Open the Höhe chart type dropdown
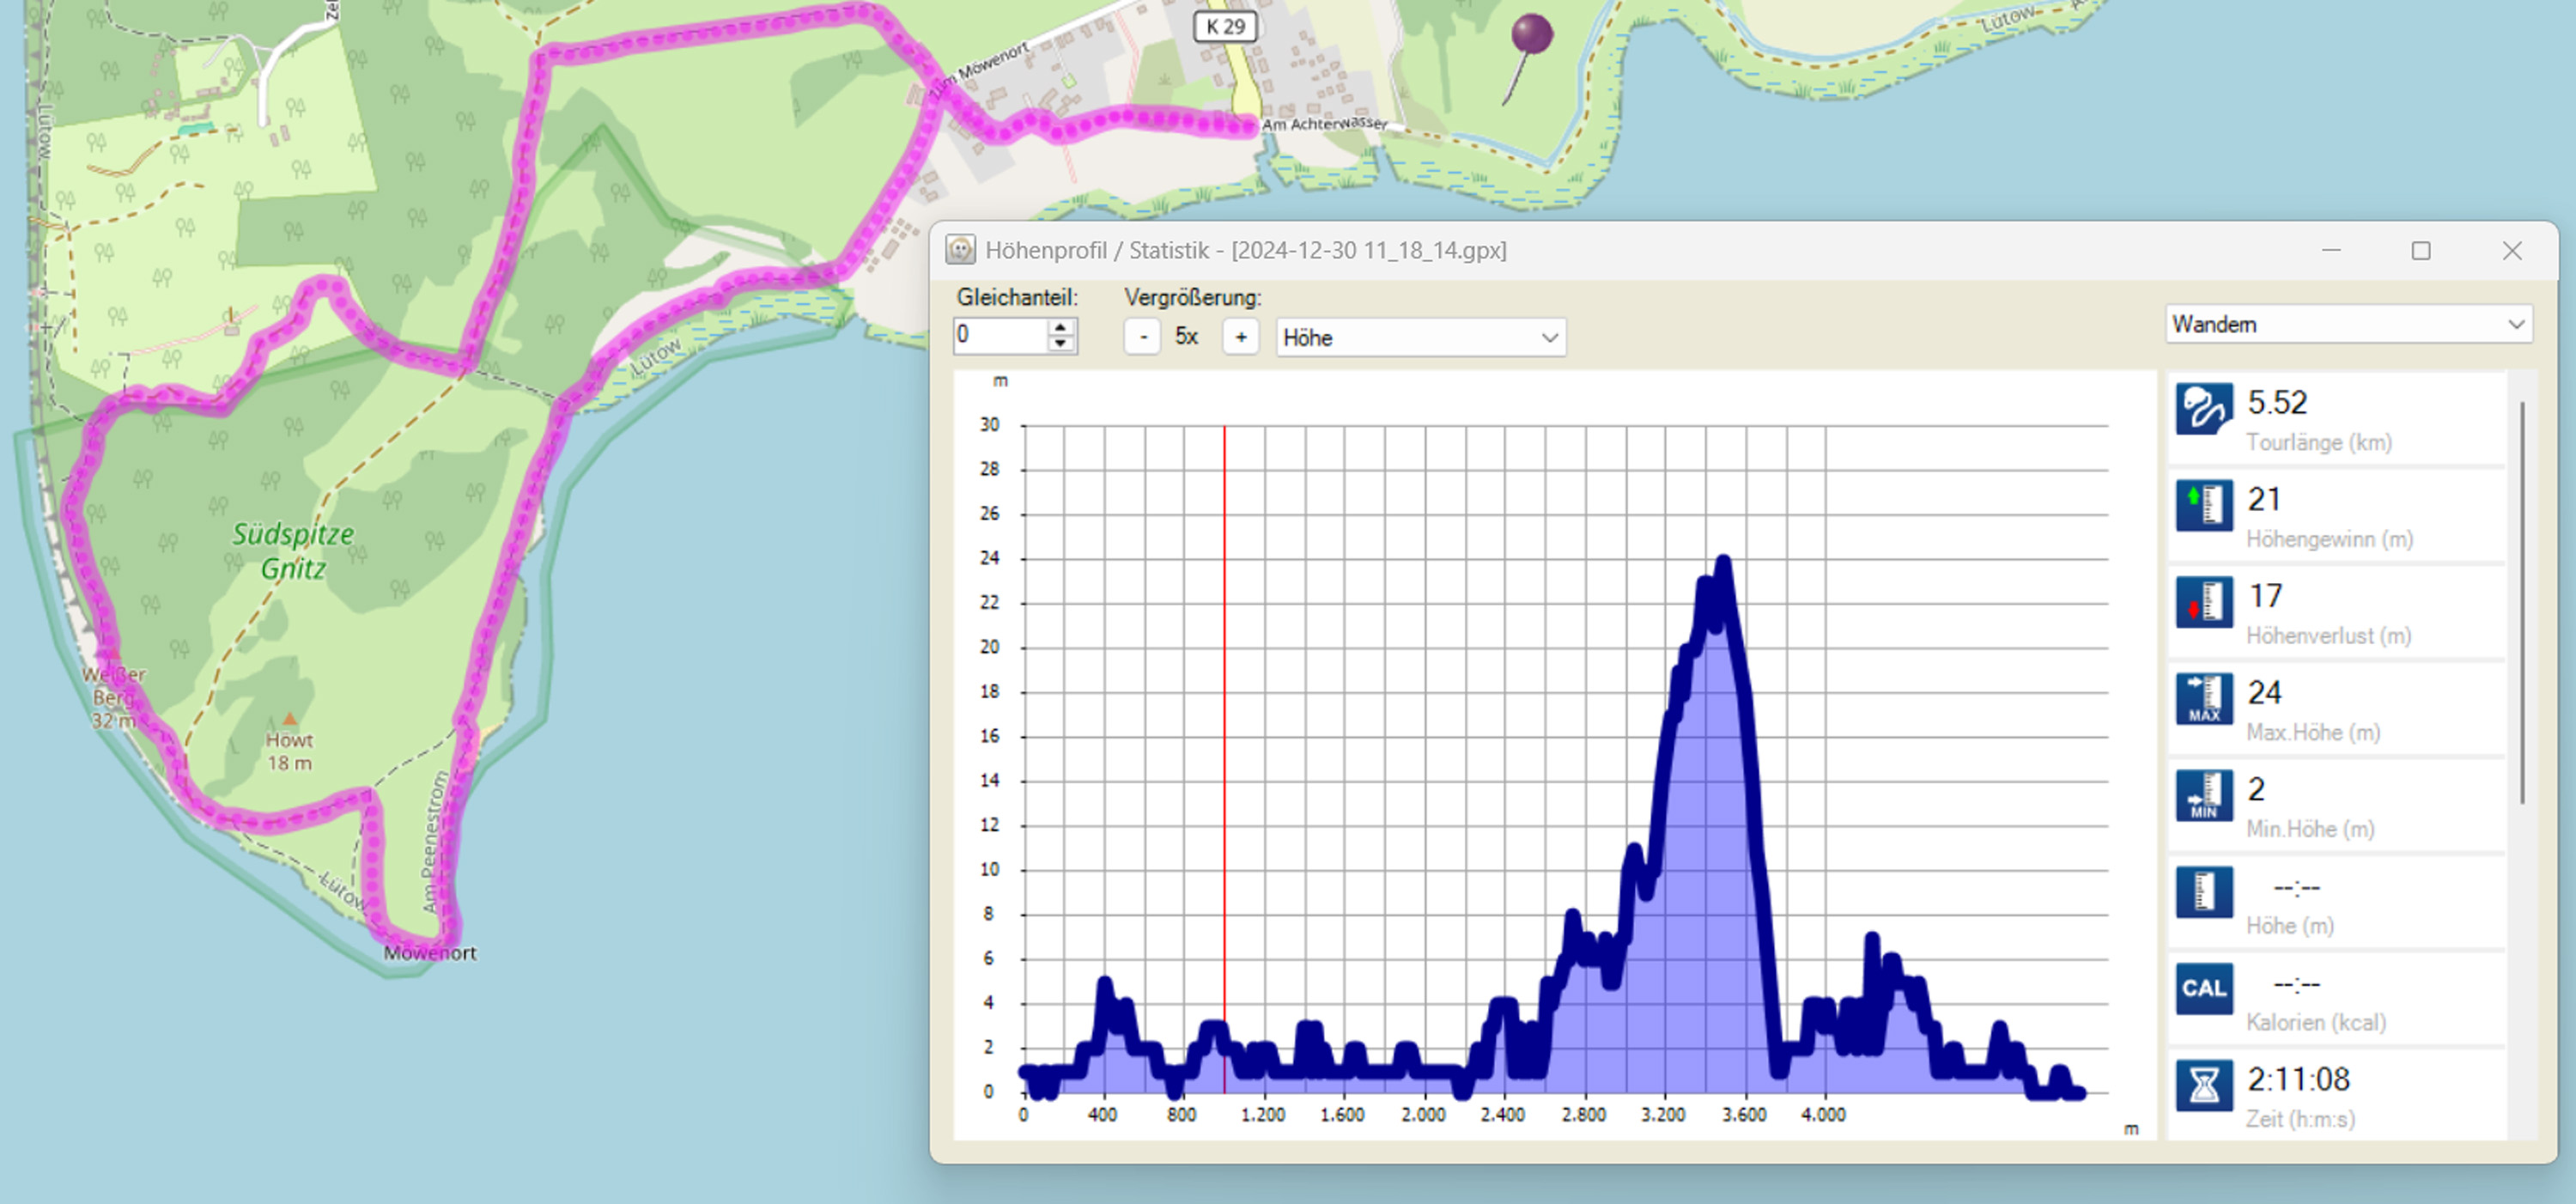This screenshot has height=1204, width=2576. tap(1421, 338)
